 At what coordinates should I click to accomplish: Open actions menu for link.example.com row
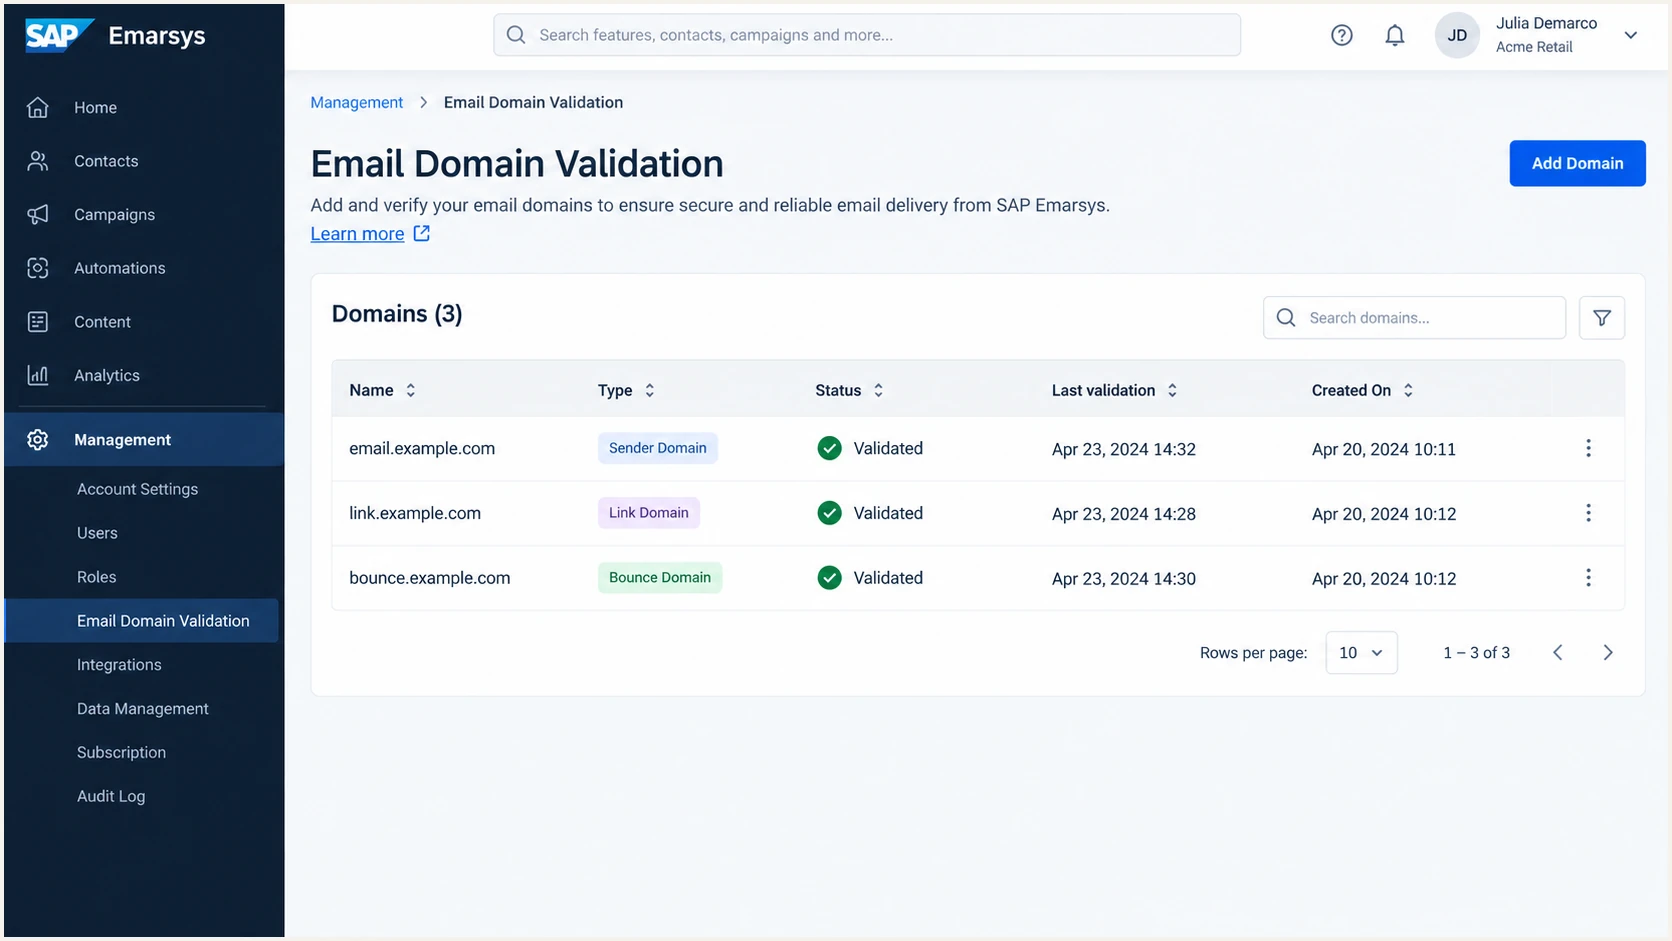(x=1588, y=513)
